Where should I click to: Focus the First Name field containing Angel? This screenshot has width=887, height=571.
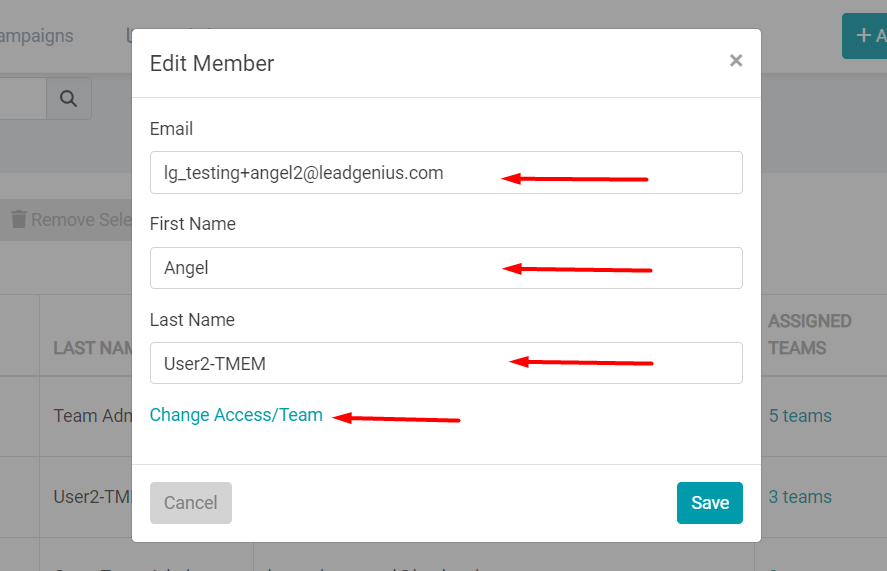(x=446, y=268)
